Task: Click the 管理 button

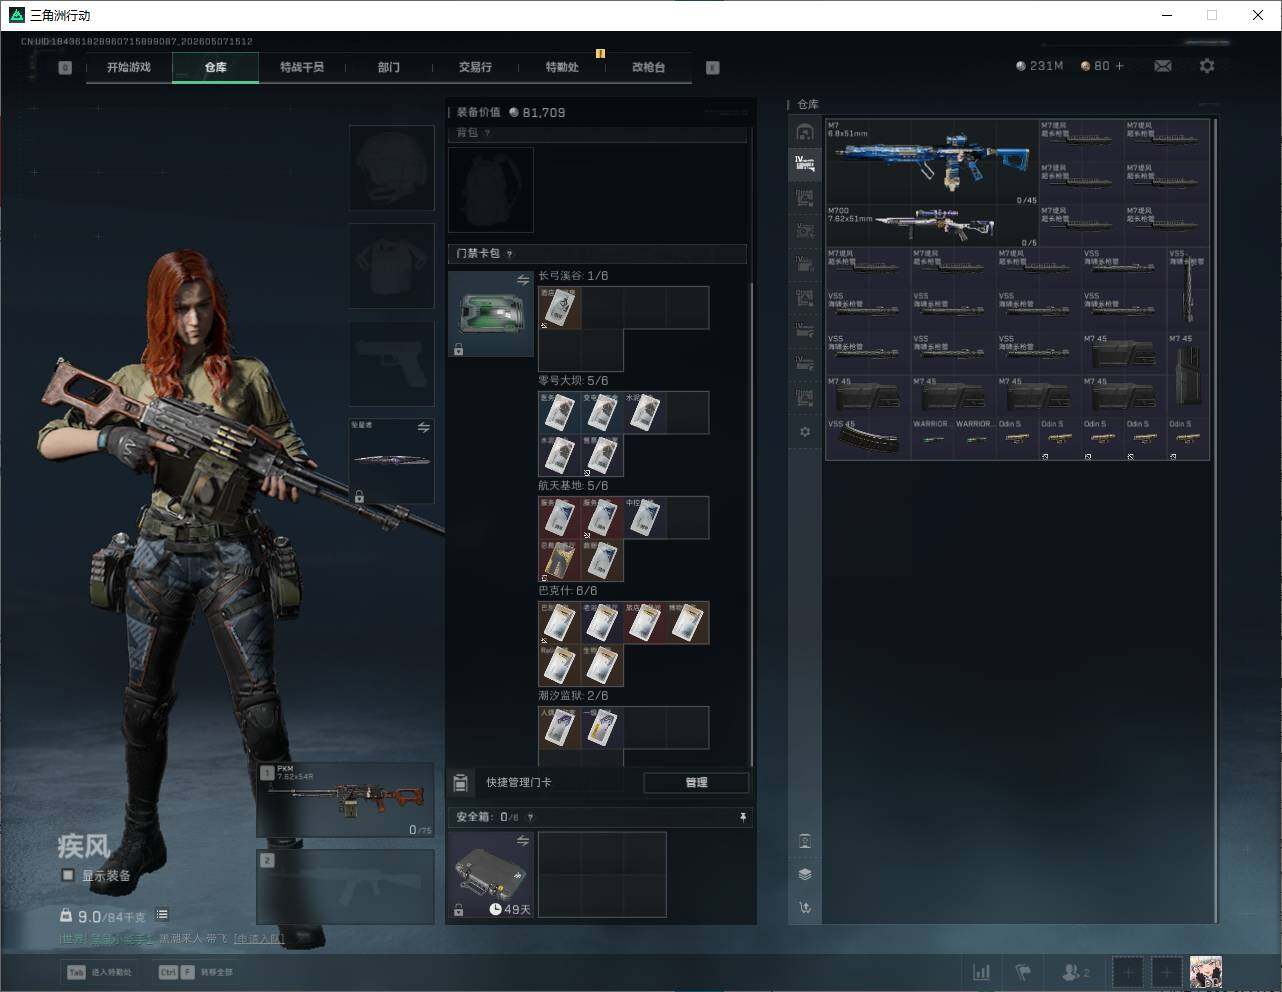Action: coord(696,782)
